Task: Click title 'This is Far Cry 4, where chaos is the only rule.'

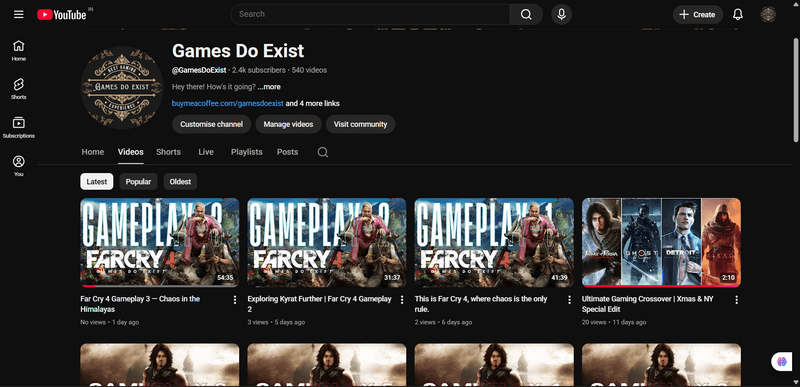Action: point(481,304)
